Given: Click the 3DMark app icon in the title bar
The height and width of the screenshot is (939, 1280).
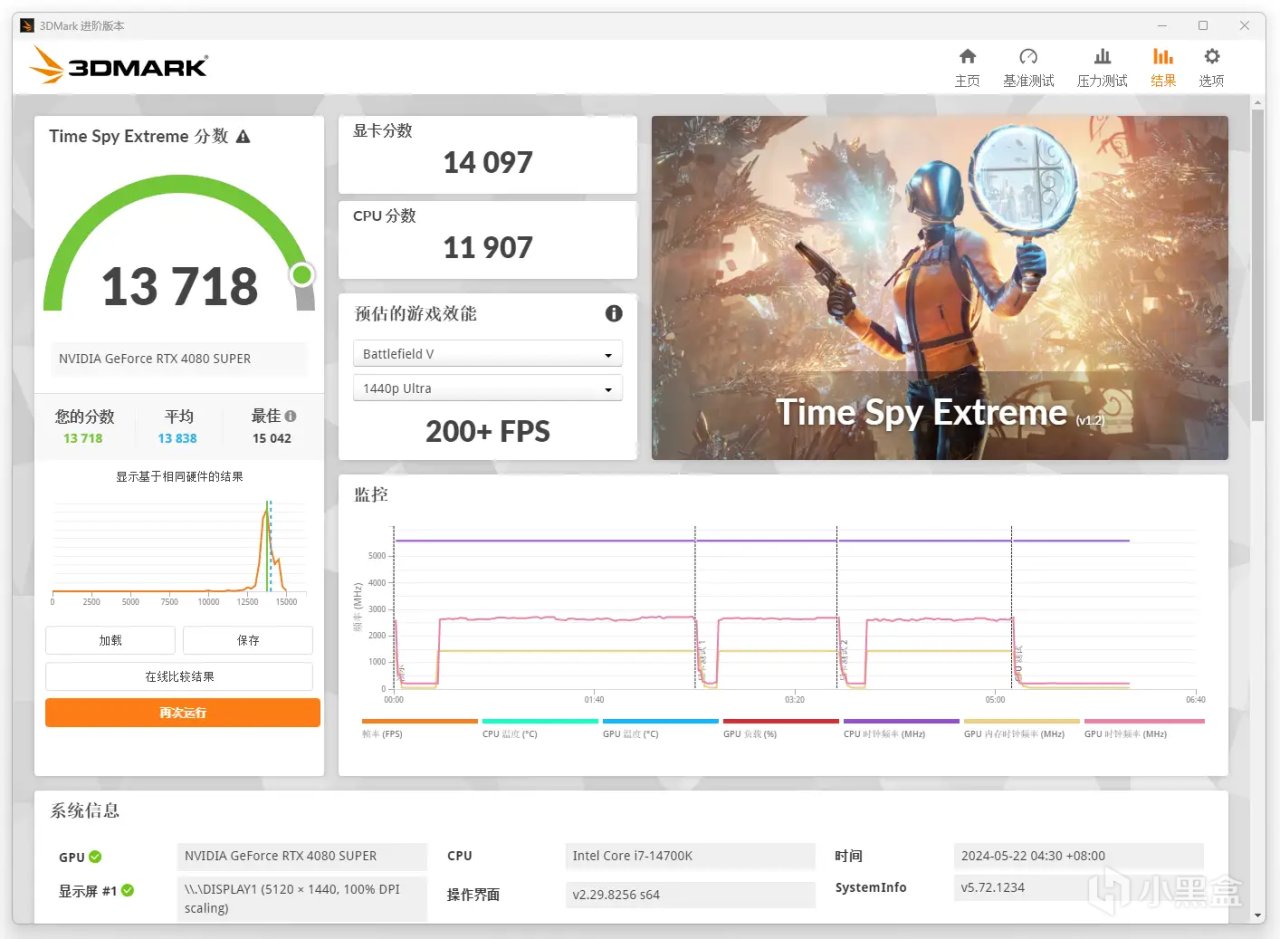Looking at the screenshot, I should click(27, 25).
